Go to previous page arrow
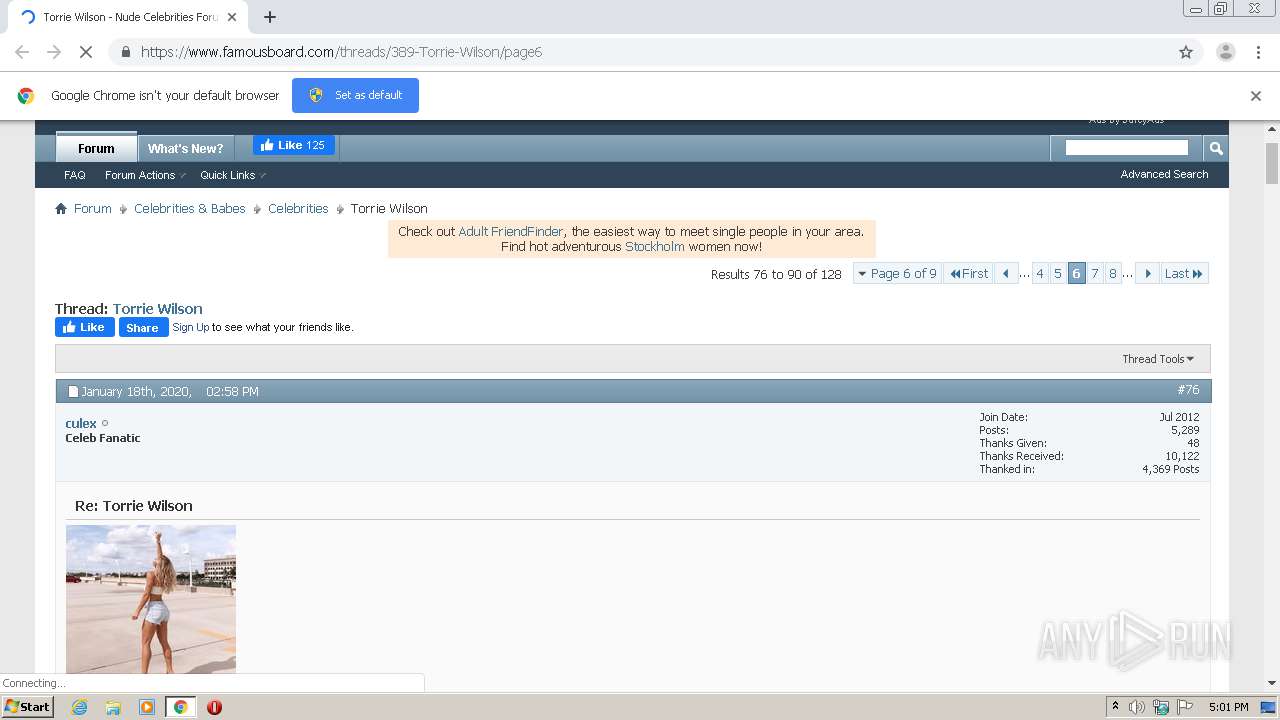 point(1006,273)
